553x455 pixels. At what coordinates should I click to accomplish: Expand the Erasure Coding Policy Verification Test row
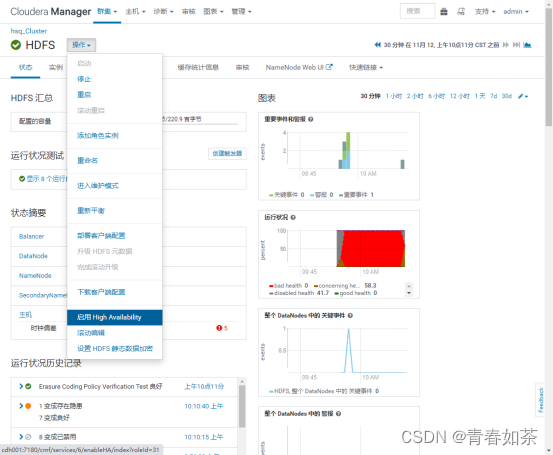[x=22, y=386]
